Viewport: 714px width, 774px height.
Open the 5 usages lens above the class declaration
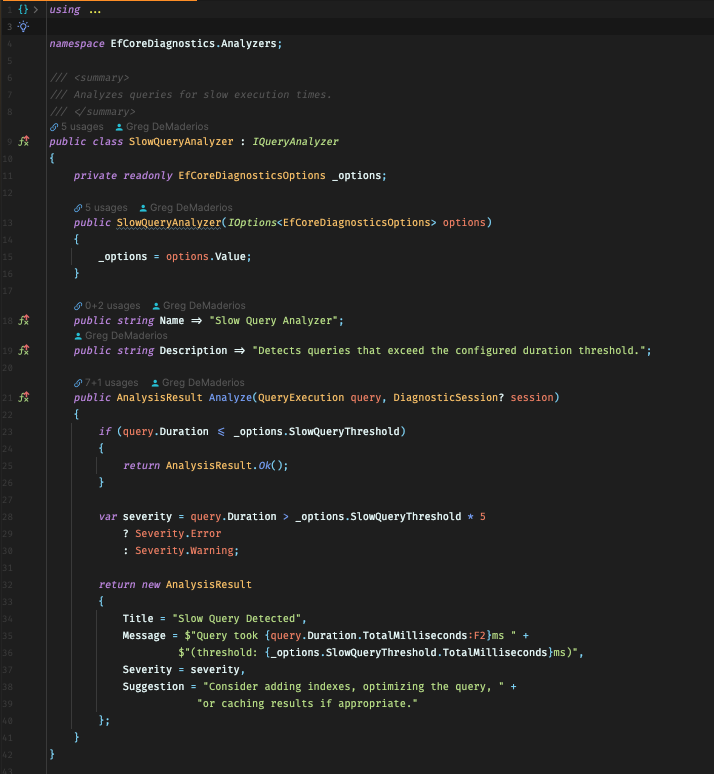point(77,127)
